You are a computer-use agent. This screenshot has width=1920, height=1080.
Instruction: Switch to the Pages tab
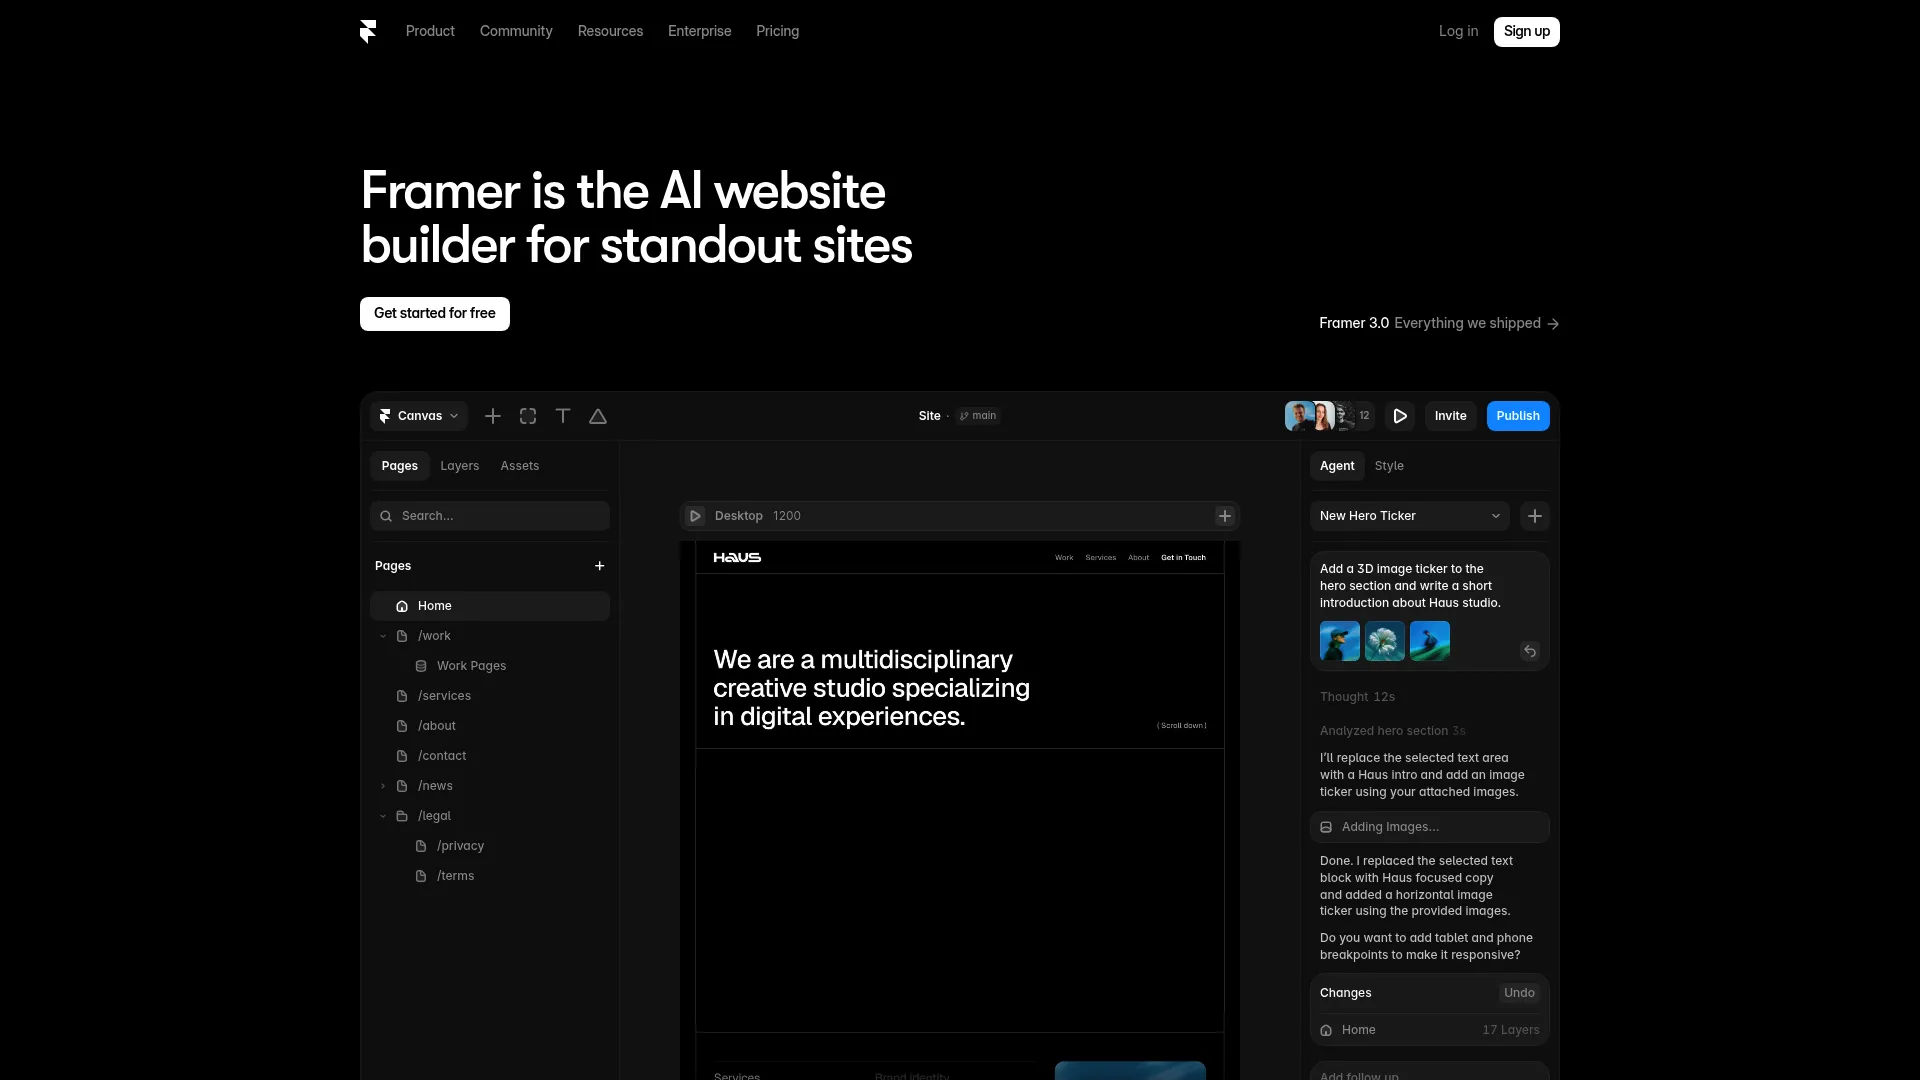400,466
